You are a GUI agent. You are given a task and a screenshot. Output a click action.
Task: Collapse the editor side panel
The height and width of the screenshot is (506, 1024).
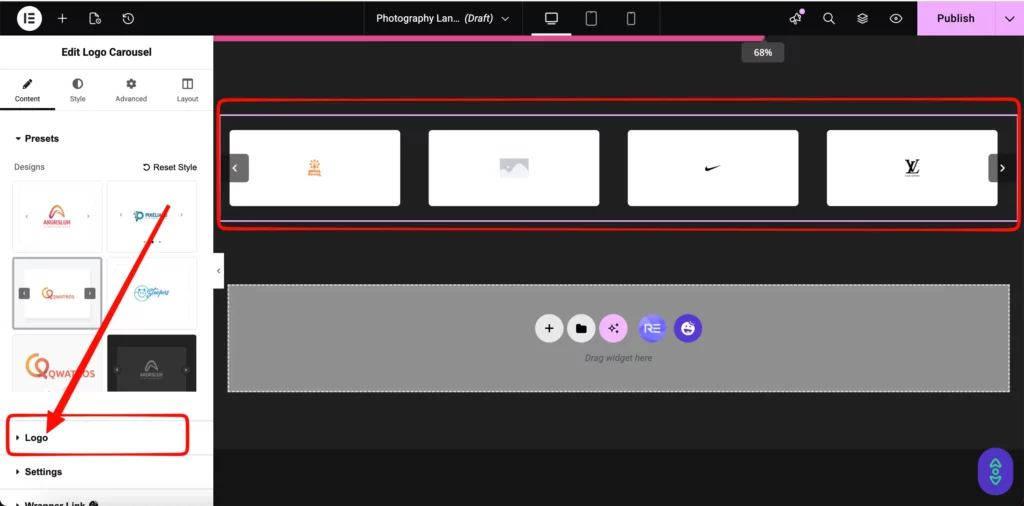tap(218, 270)
